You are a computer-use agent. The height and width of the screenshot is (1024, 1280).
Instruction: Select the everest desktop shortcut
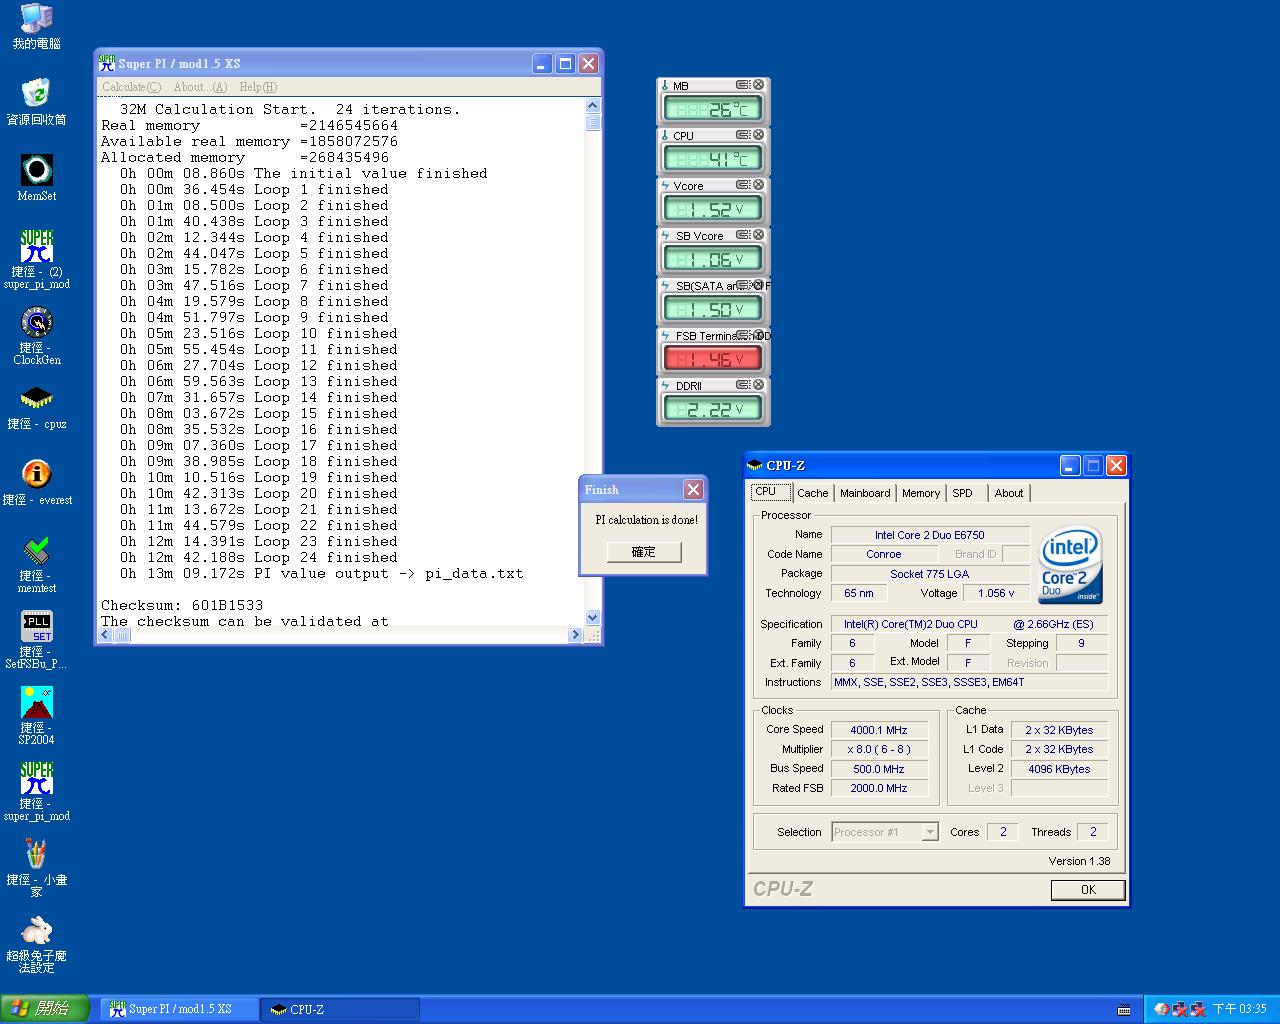[x=36, y=483]
